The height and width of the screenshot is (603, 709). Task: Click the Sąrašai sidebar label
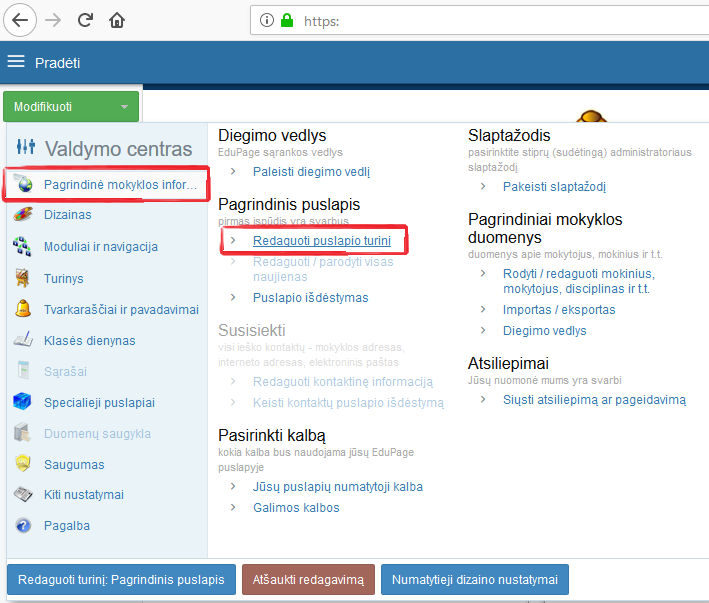click(x=66, y=372)
